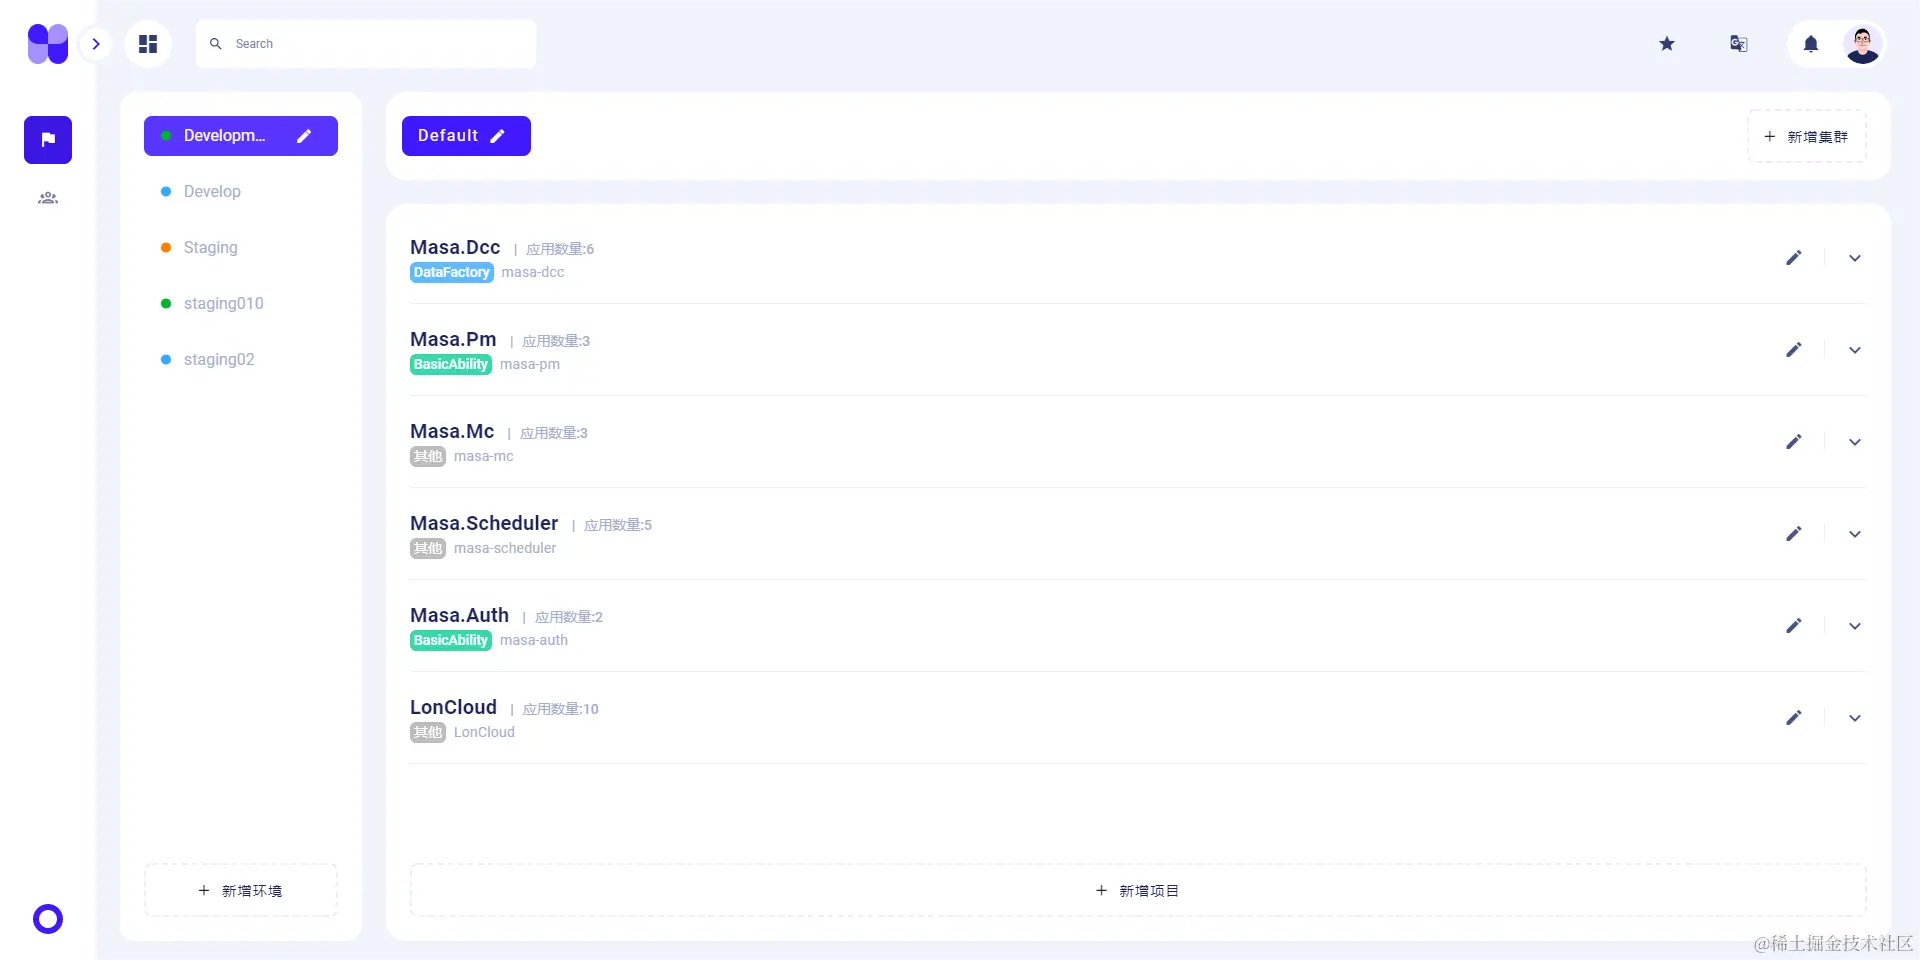Edit the Development environment with the pencil
Image resolution: width=1920 pixels, height=960 pixels.
click(304, 136)
